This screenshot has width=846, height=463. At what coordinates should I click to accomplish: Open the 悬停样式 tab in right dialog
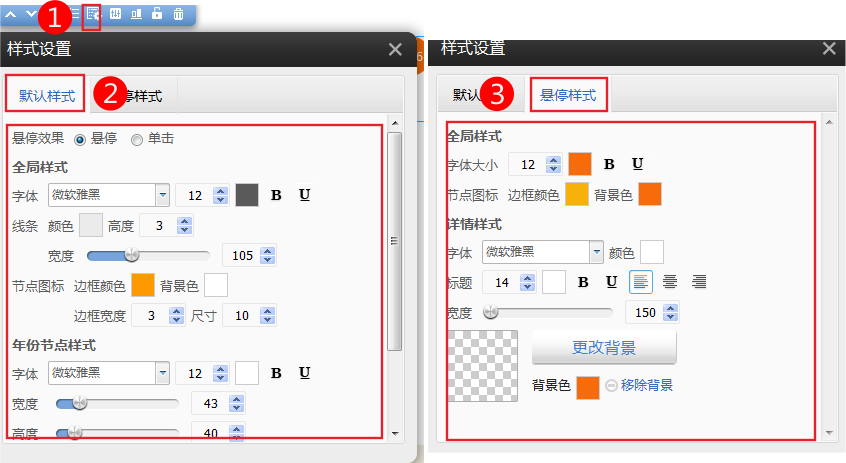568,95
